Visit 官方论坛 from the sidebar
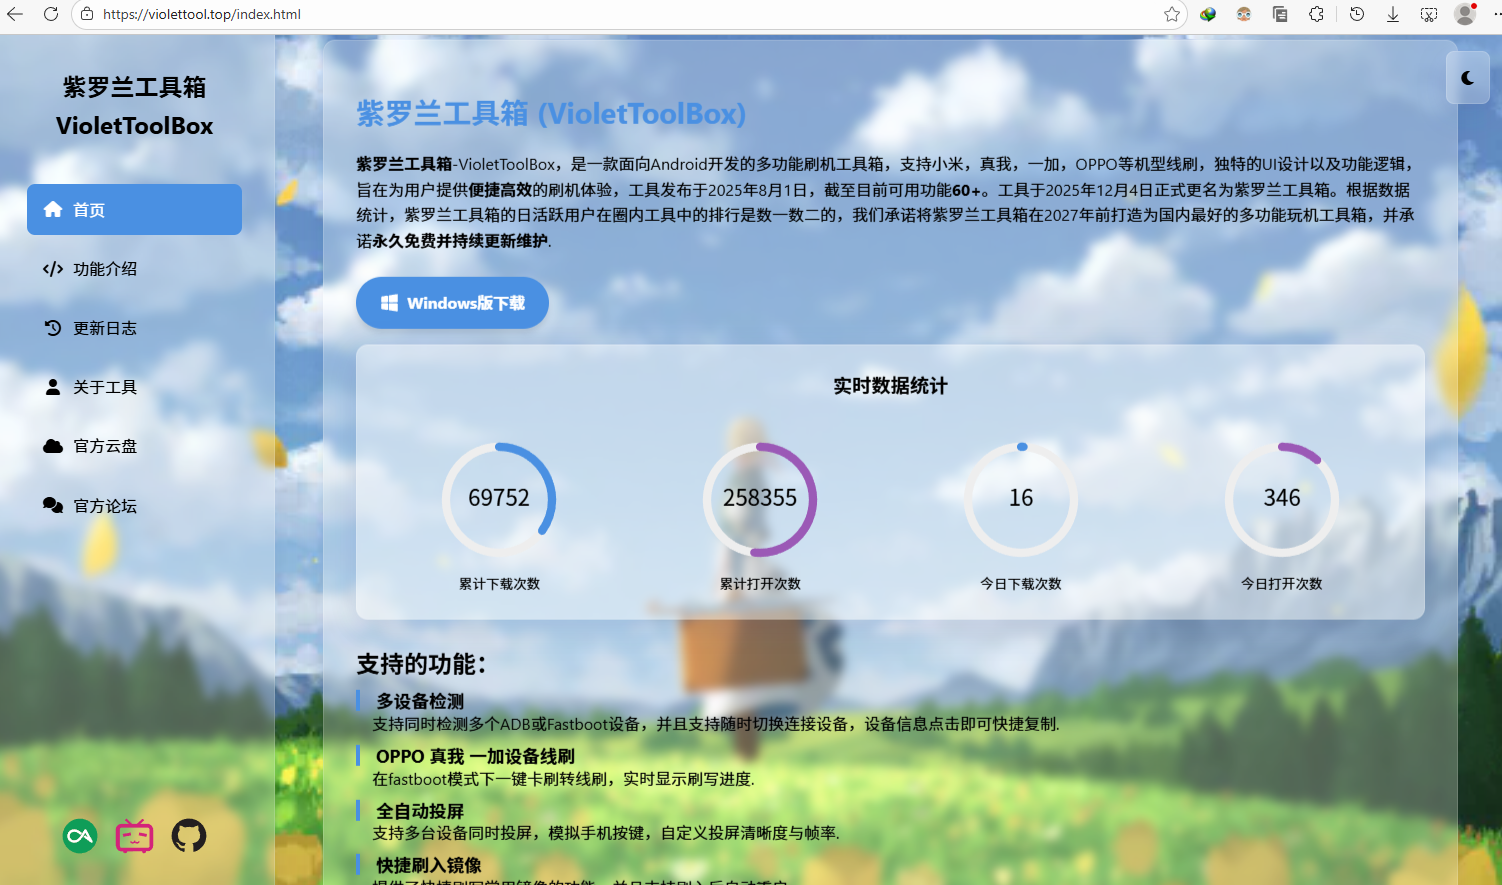The width and height of the screenshot is (1502, 885). (x=104, y=506)
